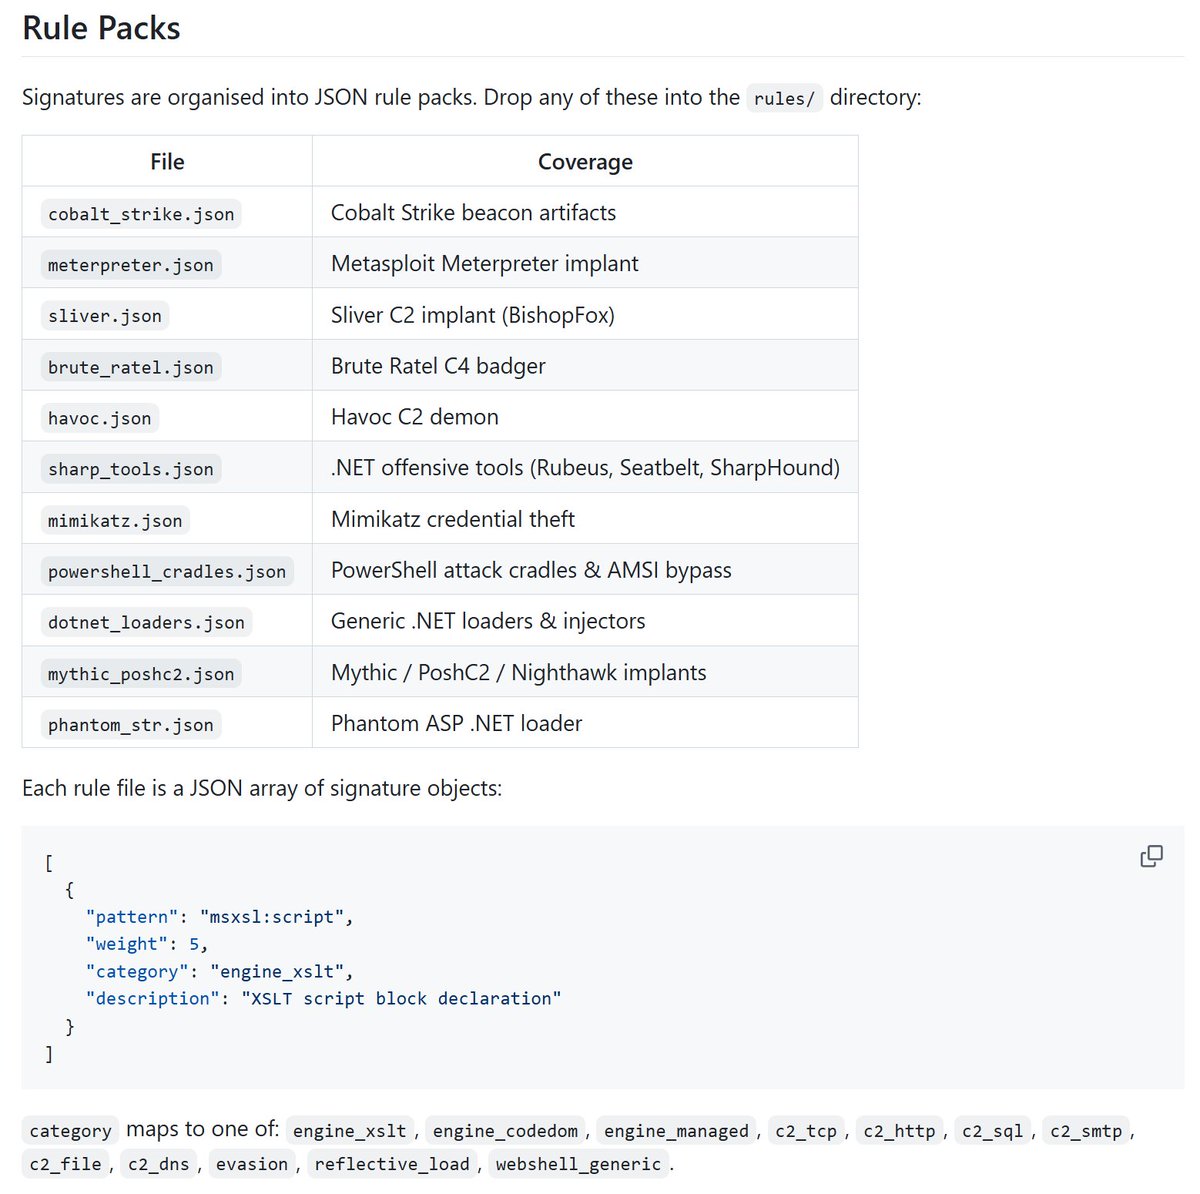Click 'Each rule file is a JSON array' sentence
This screenshot has height=1194, width=1200.
262,788
